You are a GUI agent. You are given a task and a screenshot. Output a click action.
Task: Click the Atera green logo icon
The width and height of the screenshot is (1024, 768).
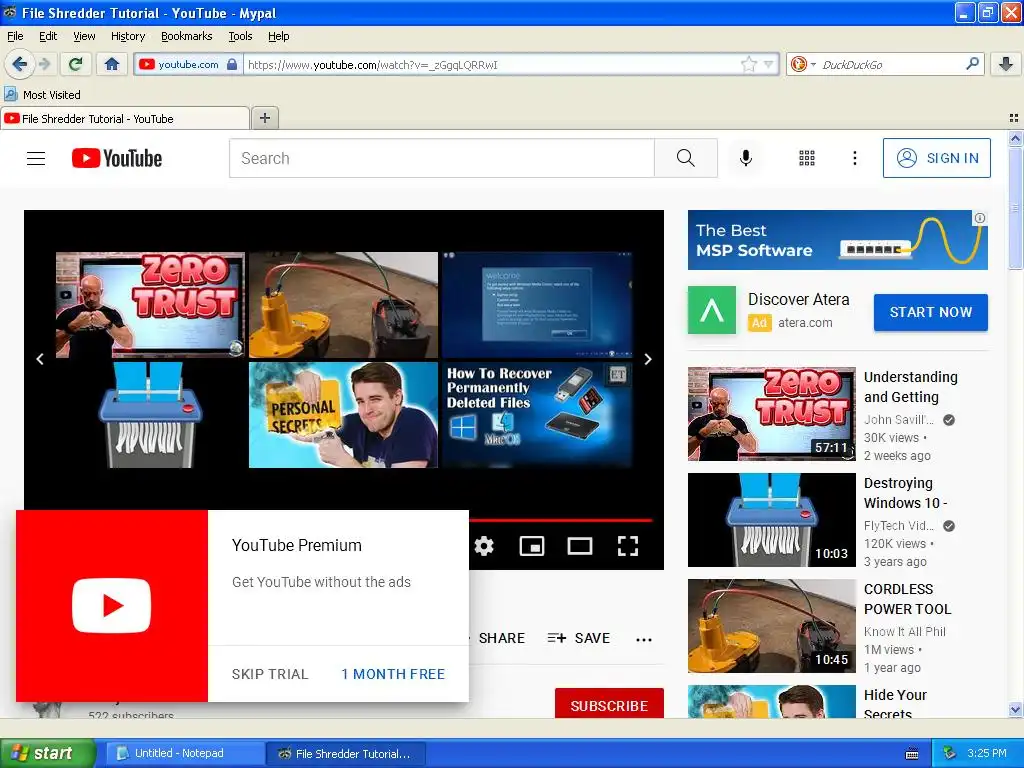pyautogui.click(x=711, y=310)
